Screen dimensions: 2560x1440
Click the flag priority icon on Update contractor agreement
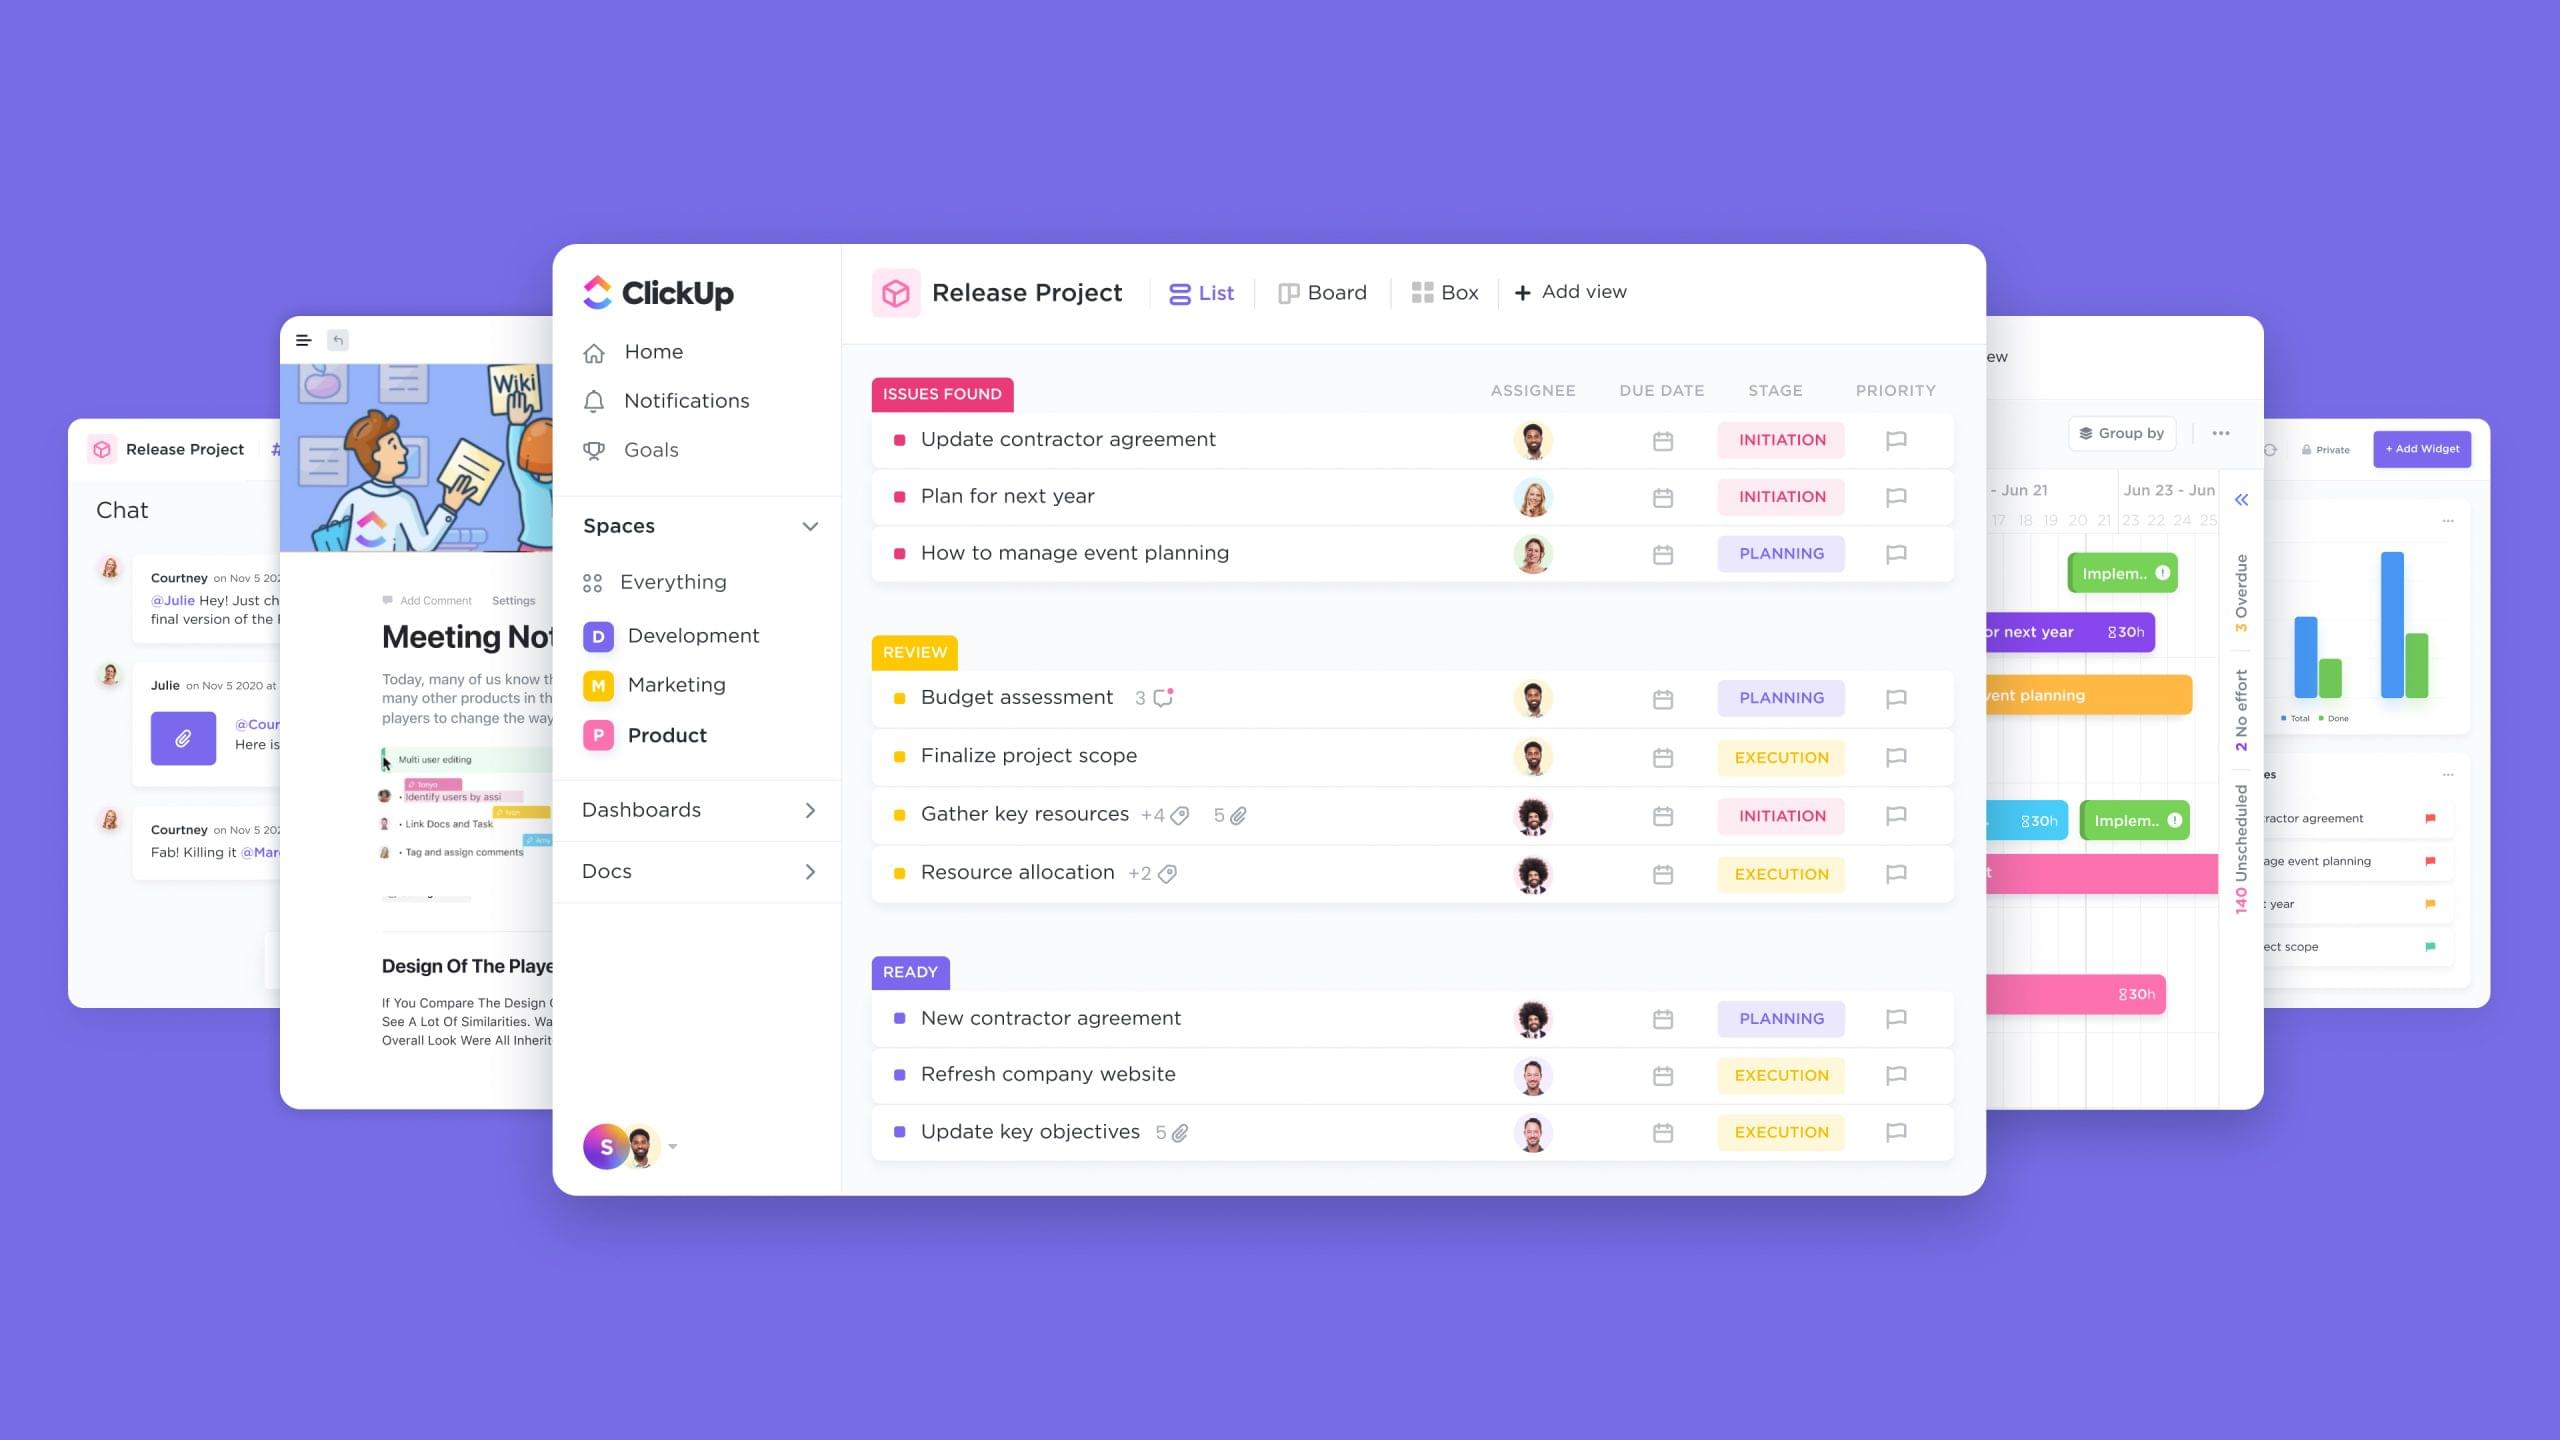[1897, 438]
